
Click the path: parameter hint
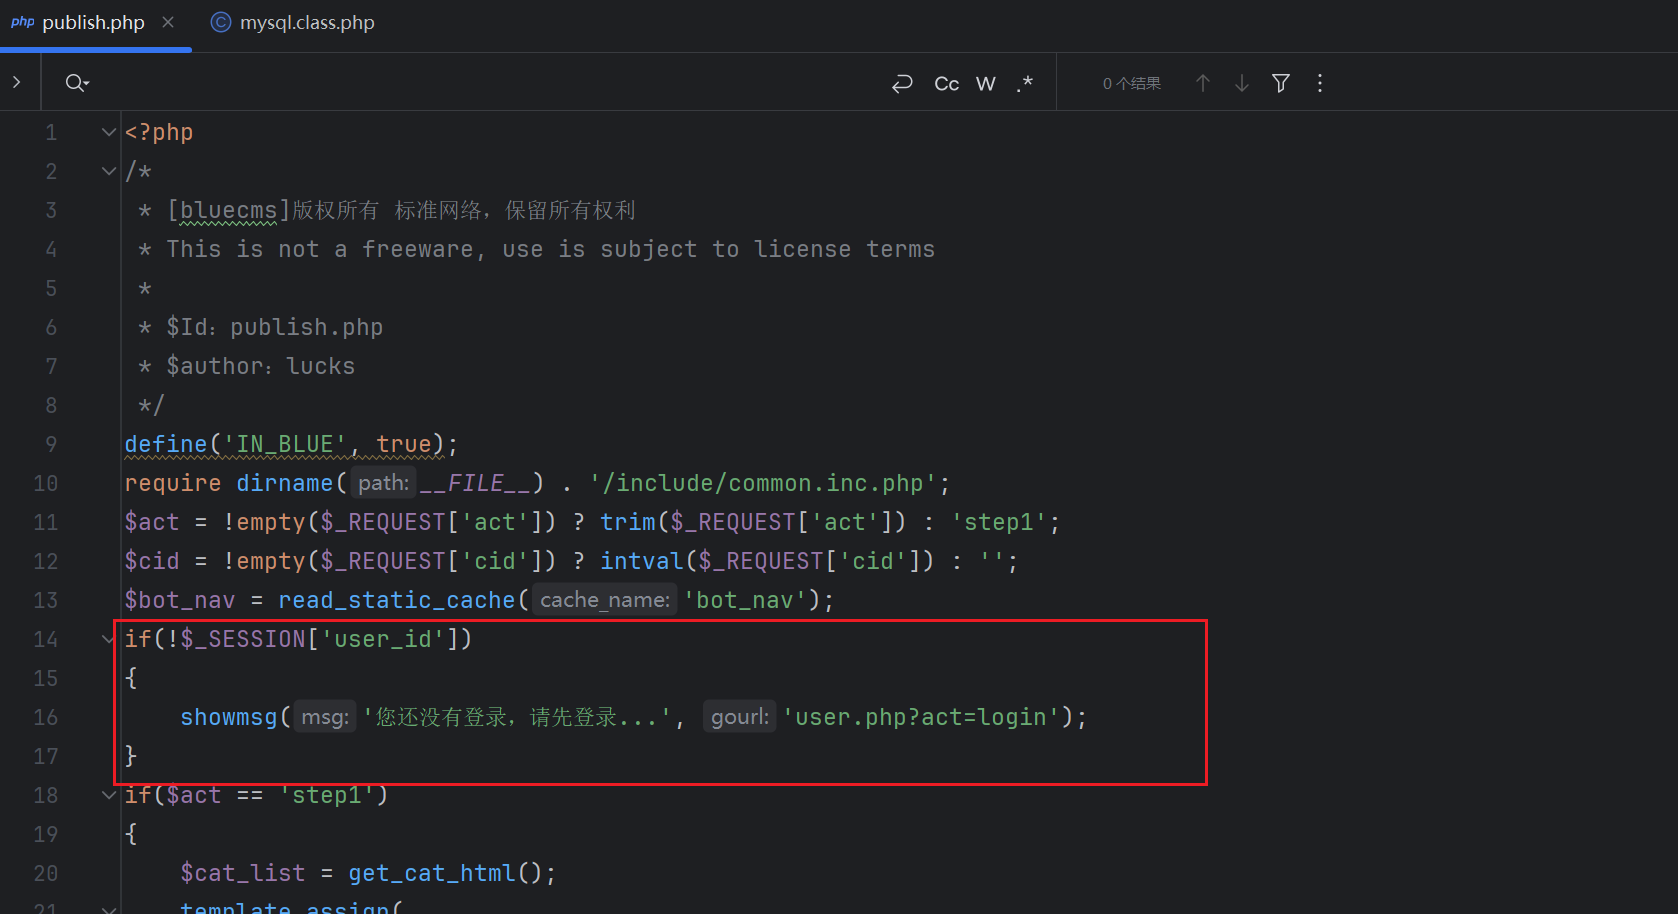tap(383, 483)
